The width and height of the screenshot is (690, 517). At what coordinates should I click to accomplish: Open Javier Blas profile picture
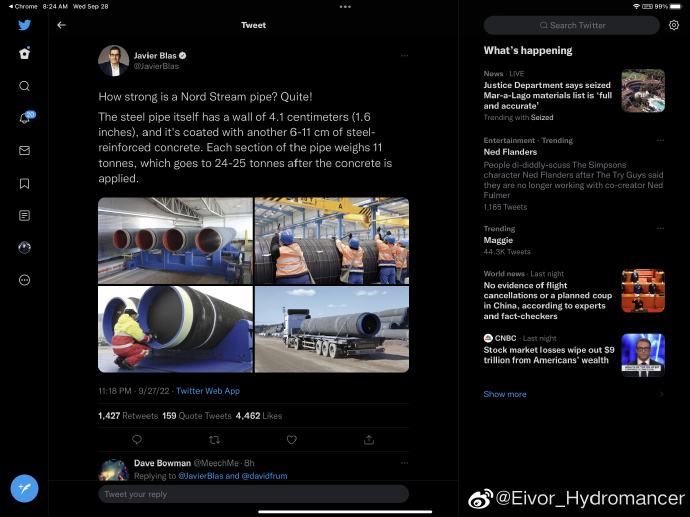coord(114,61)
